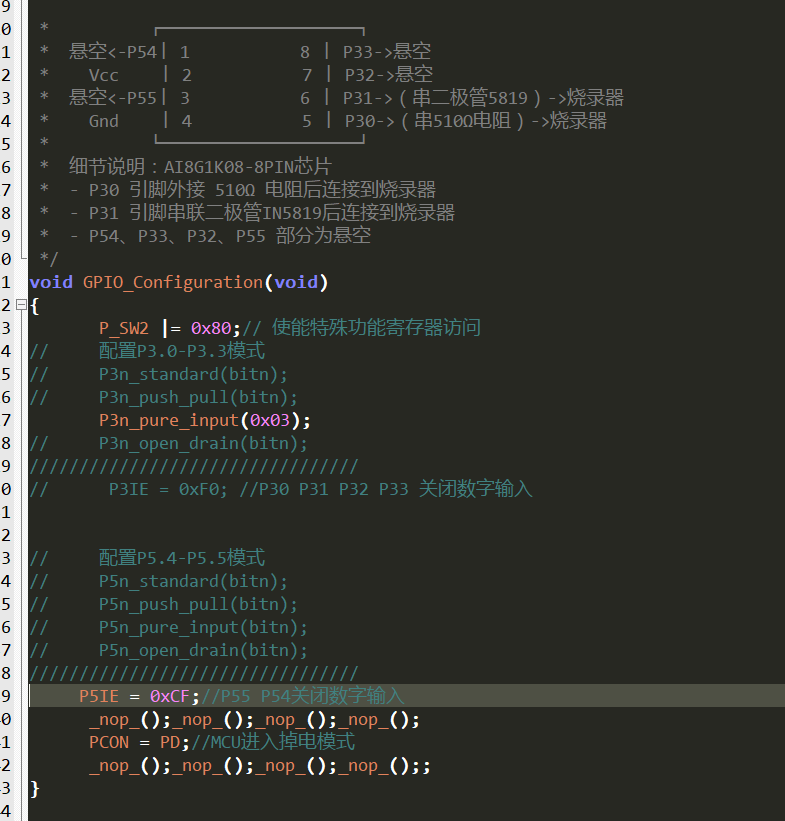
Task: Click the closing brace of the function
Action: [35, 789]
